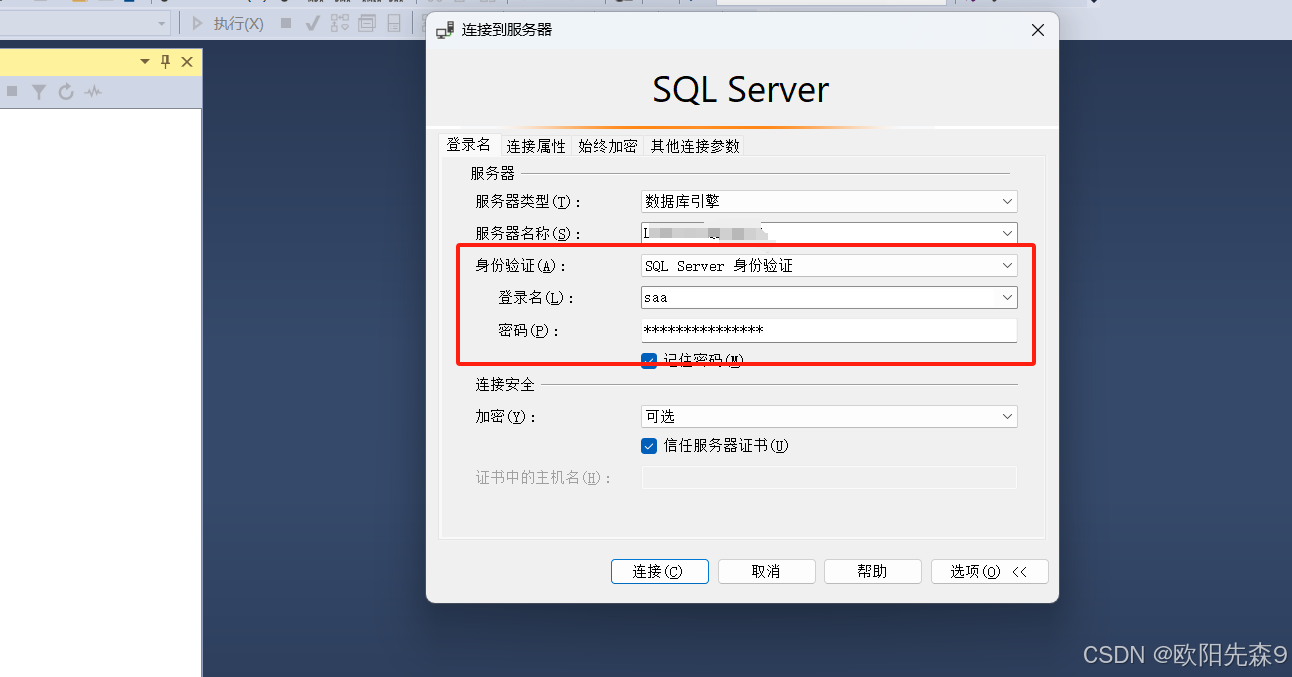Switch to the 连接属性 tab
The image size is (1292, 677).
pos(536,146)
